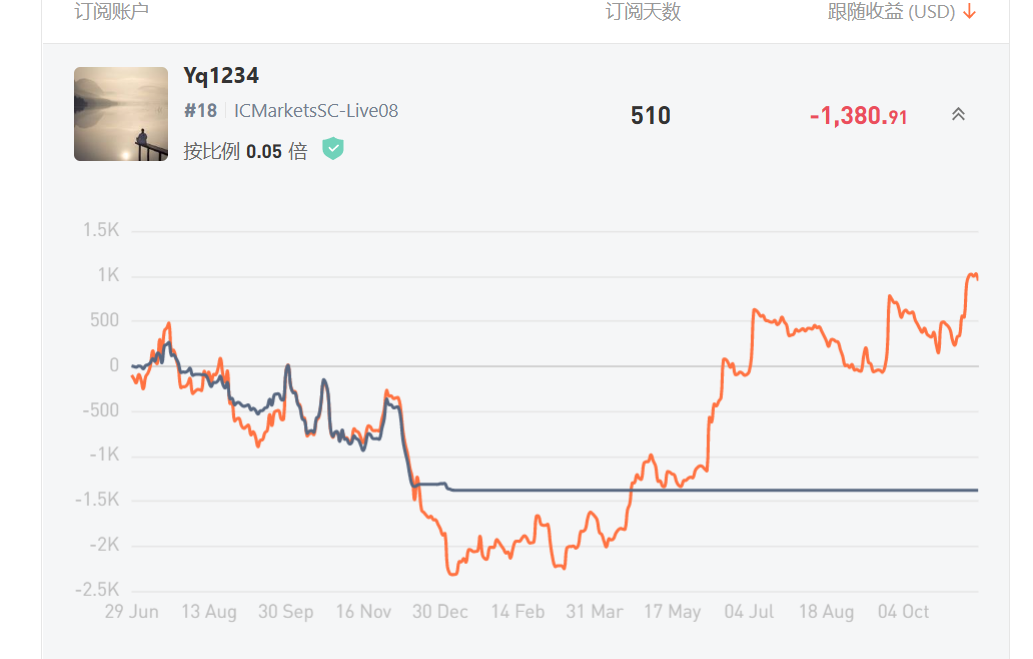Click the -1,380.91 follow profit value
Viewport: 1033px width, 659px height.
tap(858, 116)
